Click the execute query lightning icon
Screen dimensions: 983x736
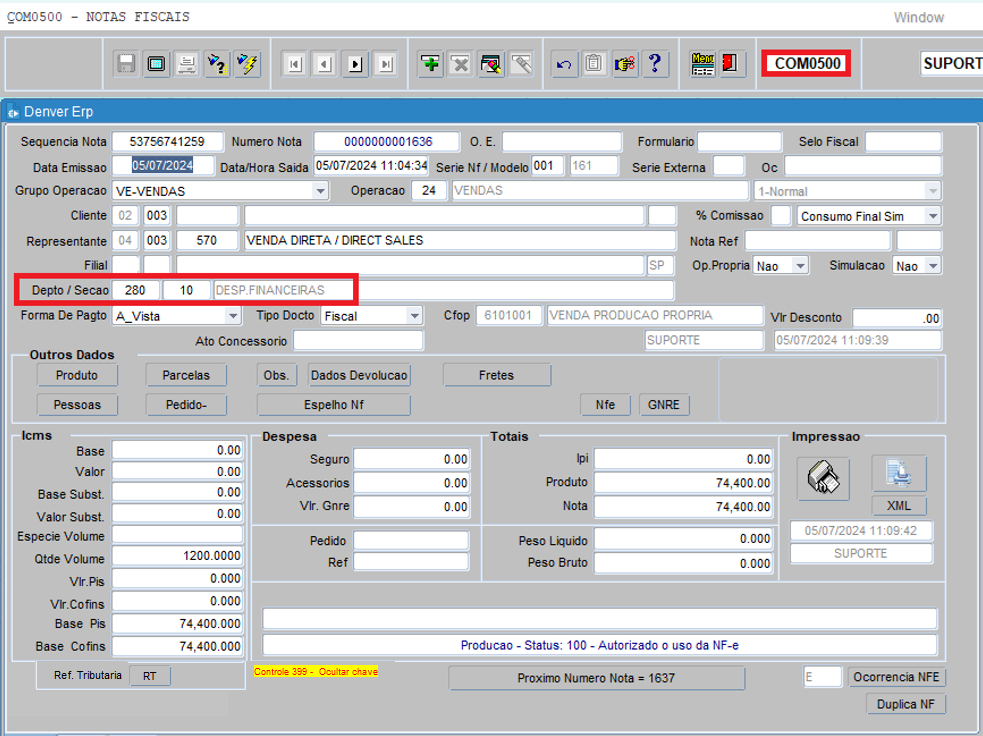pyautogui.click(x=247, y=64)
